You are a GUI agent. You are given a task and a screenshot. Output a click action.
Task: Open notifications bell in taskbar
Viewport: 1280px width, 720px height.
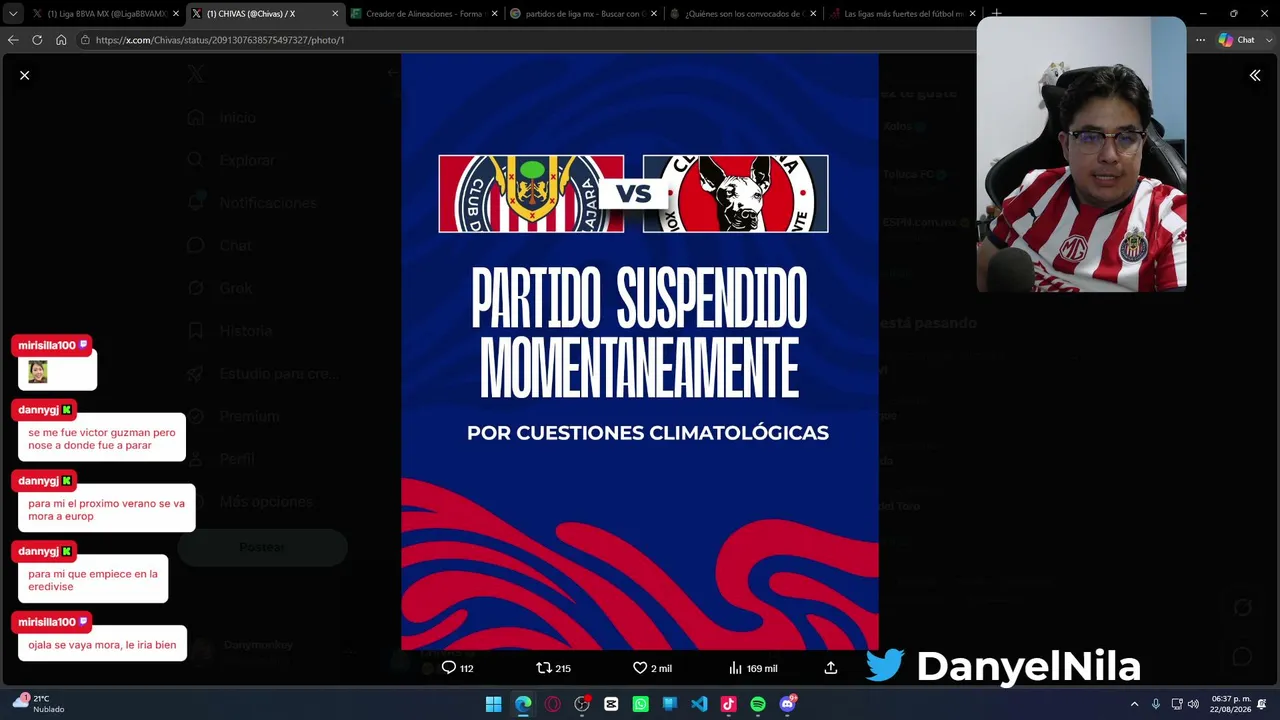1262,704
